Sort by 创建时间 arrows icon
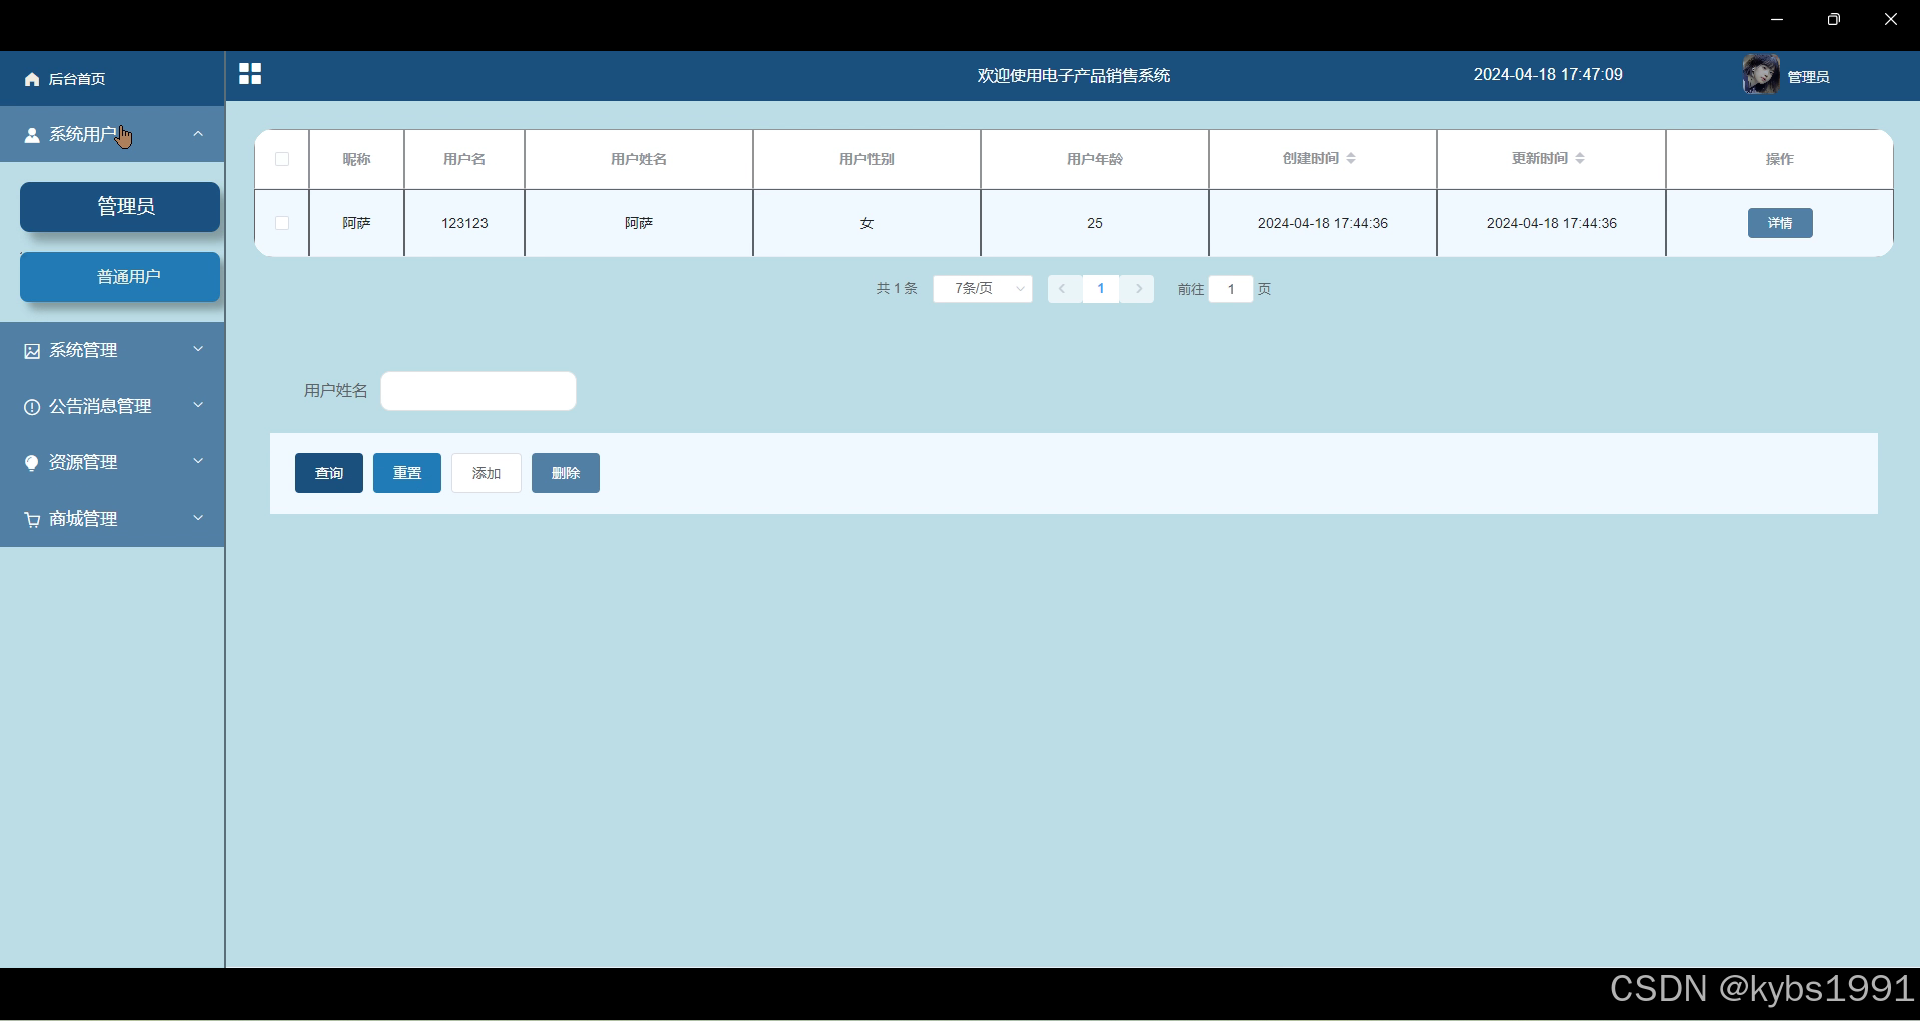The height and width of the screenshot is (1021, 1920). coord(1351,158)
